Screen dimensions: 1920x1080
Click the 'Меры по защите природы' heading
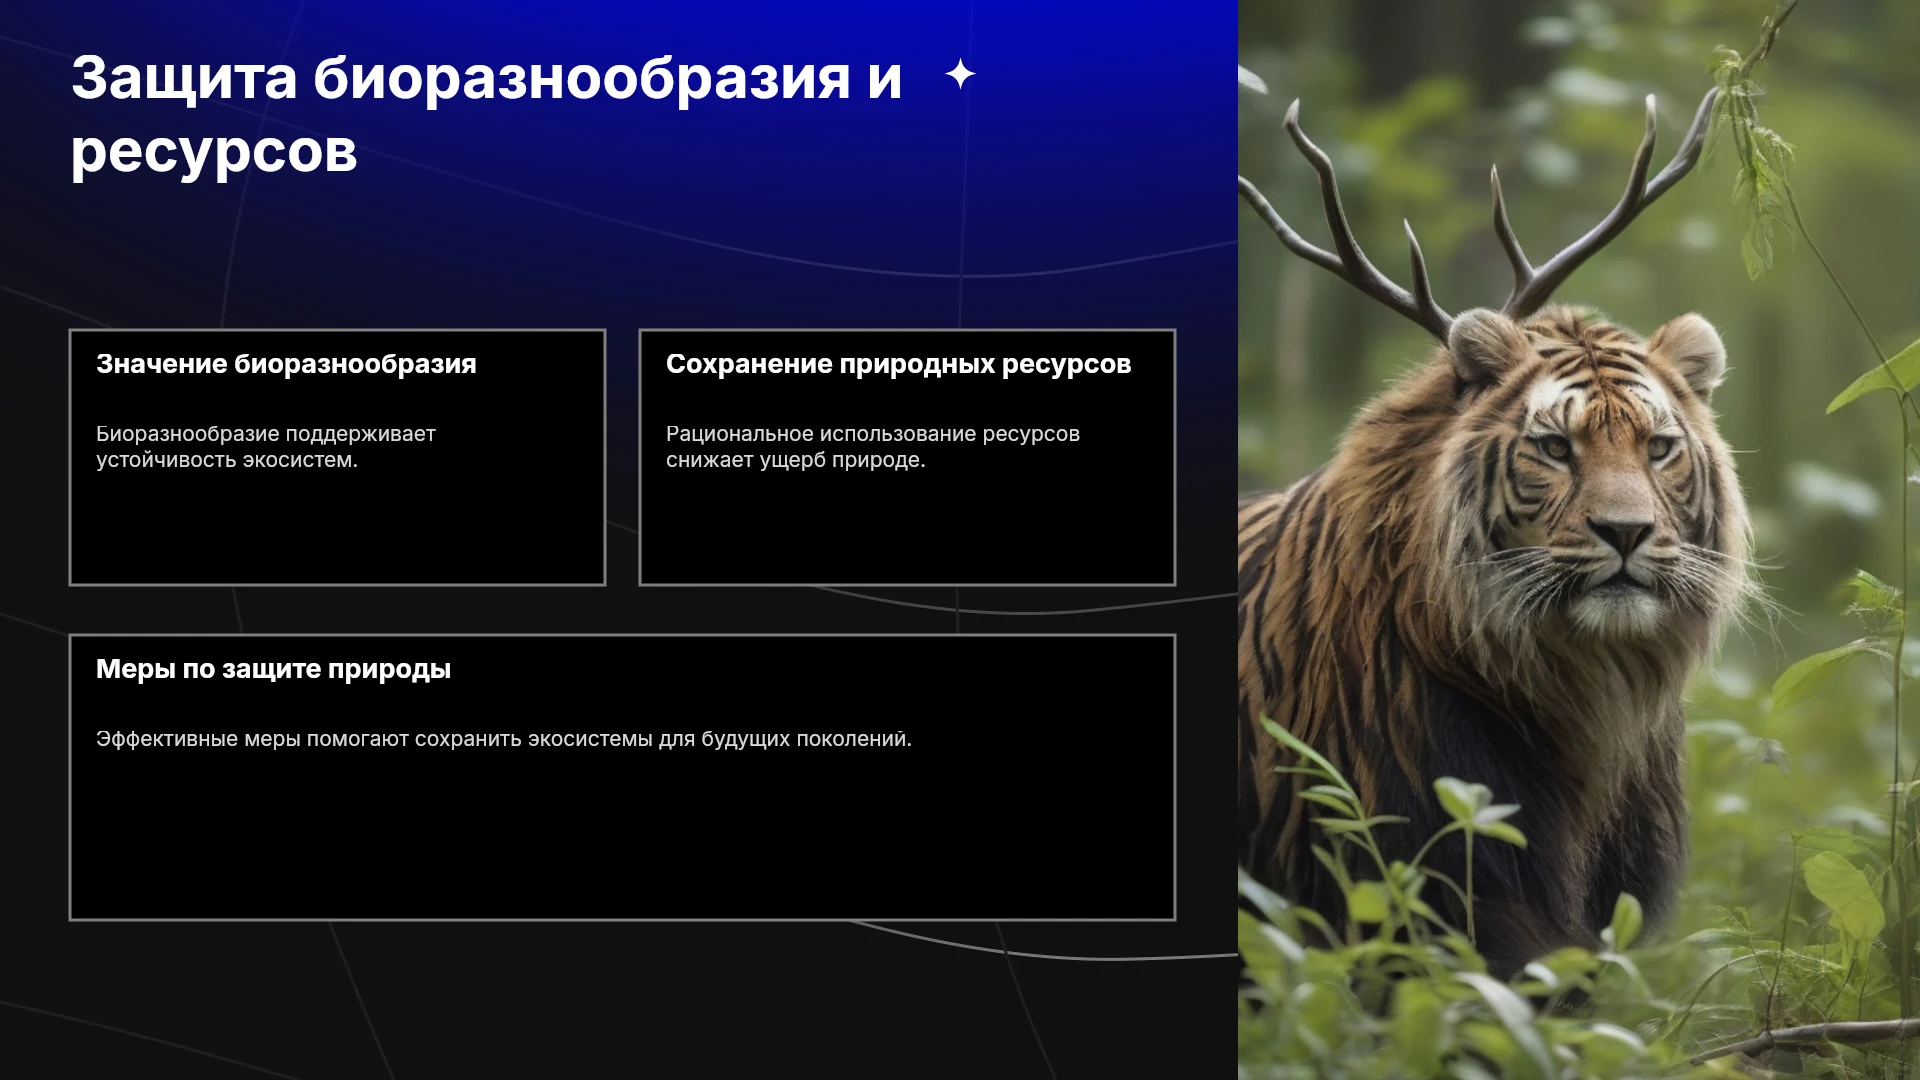pyautogui.click(x=273, y=669)
